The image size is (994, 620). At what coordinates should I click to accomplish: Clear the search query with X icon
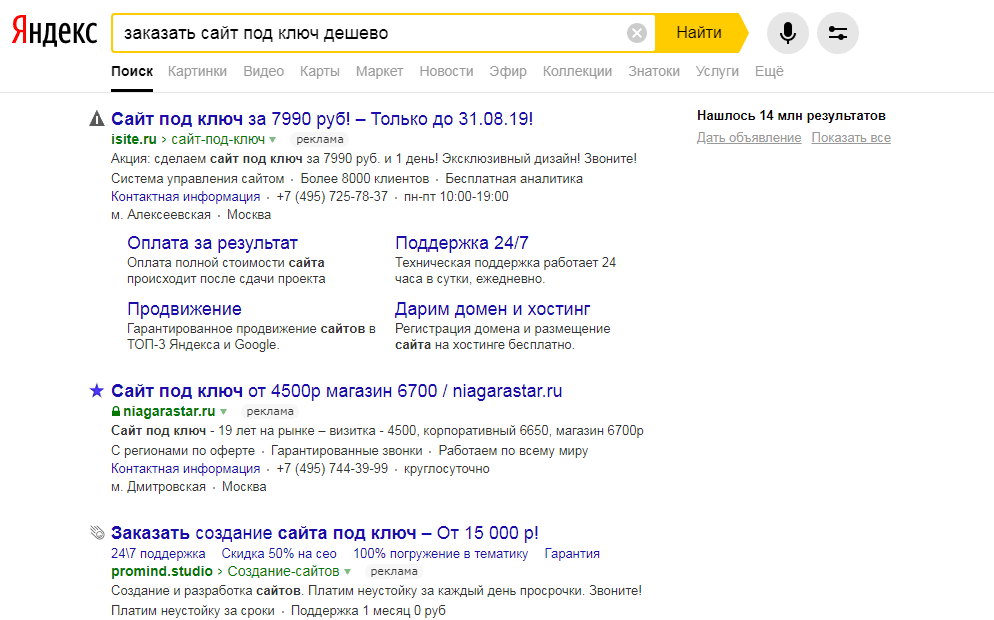pyautogui.click(x=636, y=33)
